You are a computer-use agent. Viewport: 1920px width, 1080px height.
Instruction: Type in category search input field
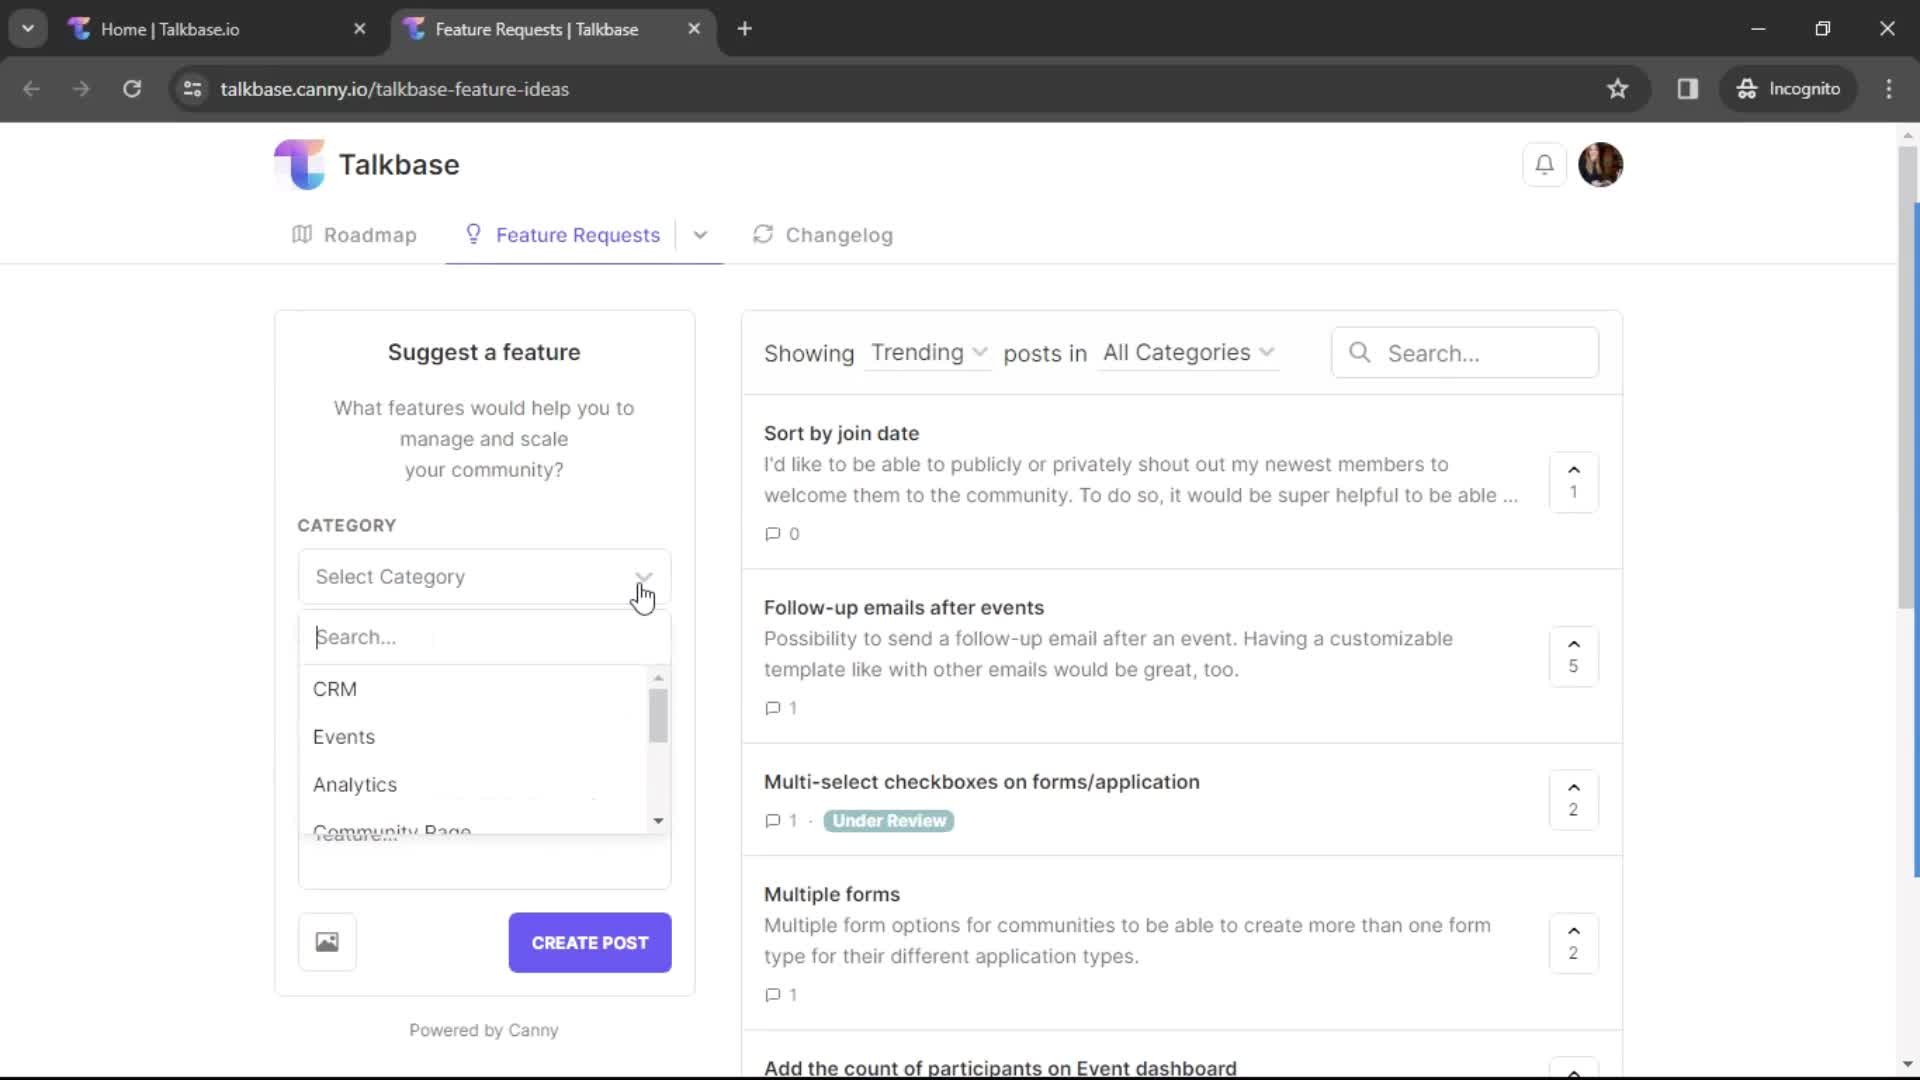pos(481,637)
